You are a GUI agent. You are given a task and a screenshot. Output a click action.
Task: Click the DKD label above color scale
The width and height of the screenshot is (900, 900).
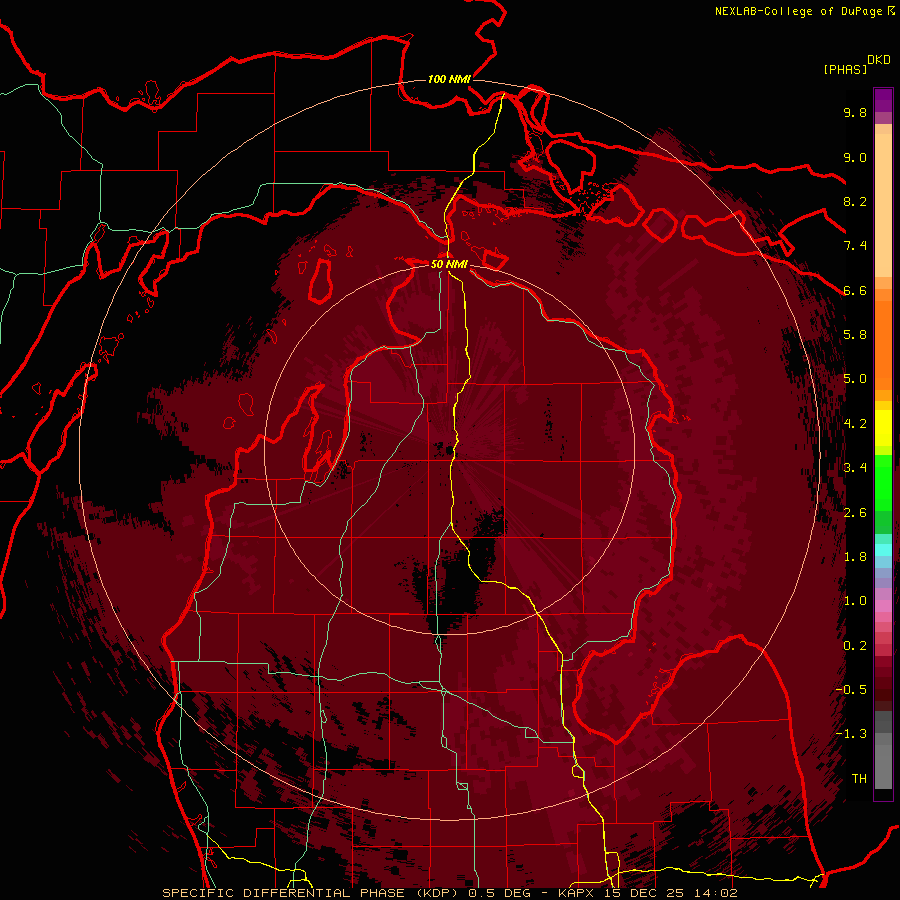pyautogui.click(x=879, y=60)
